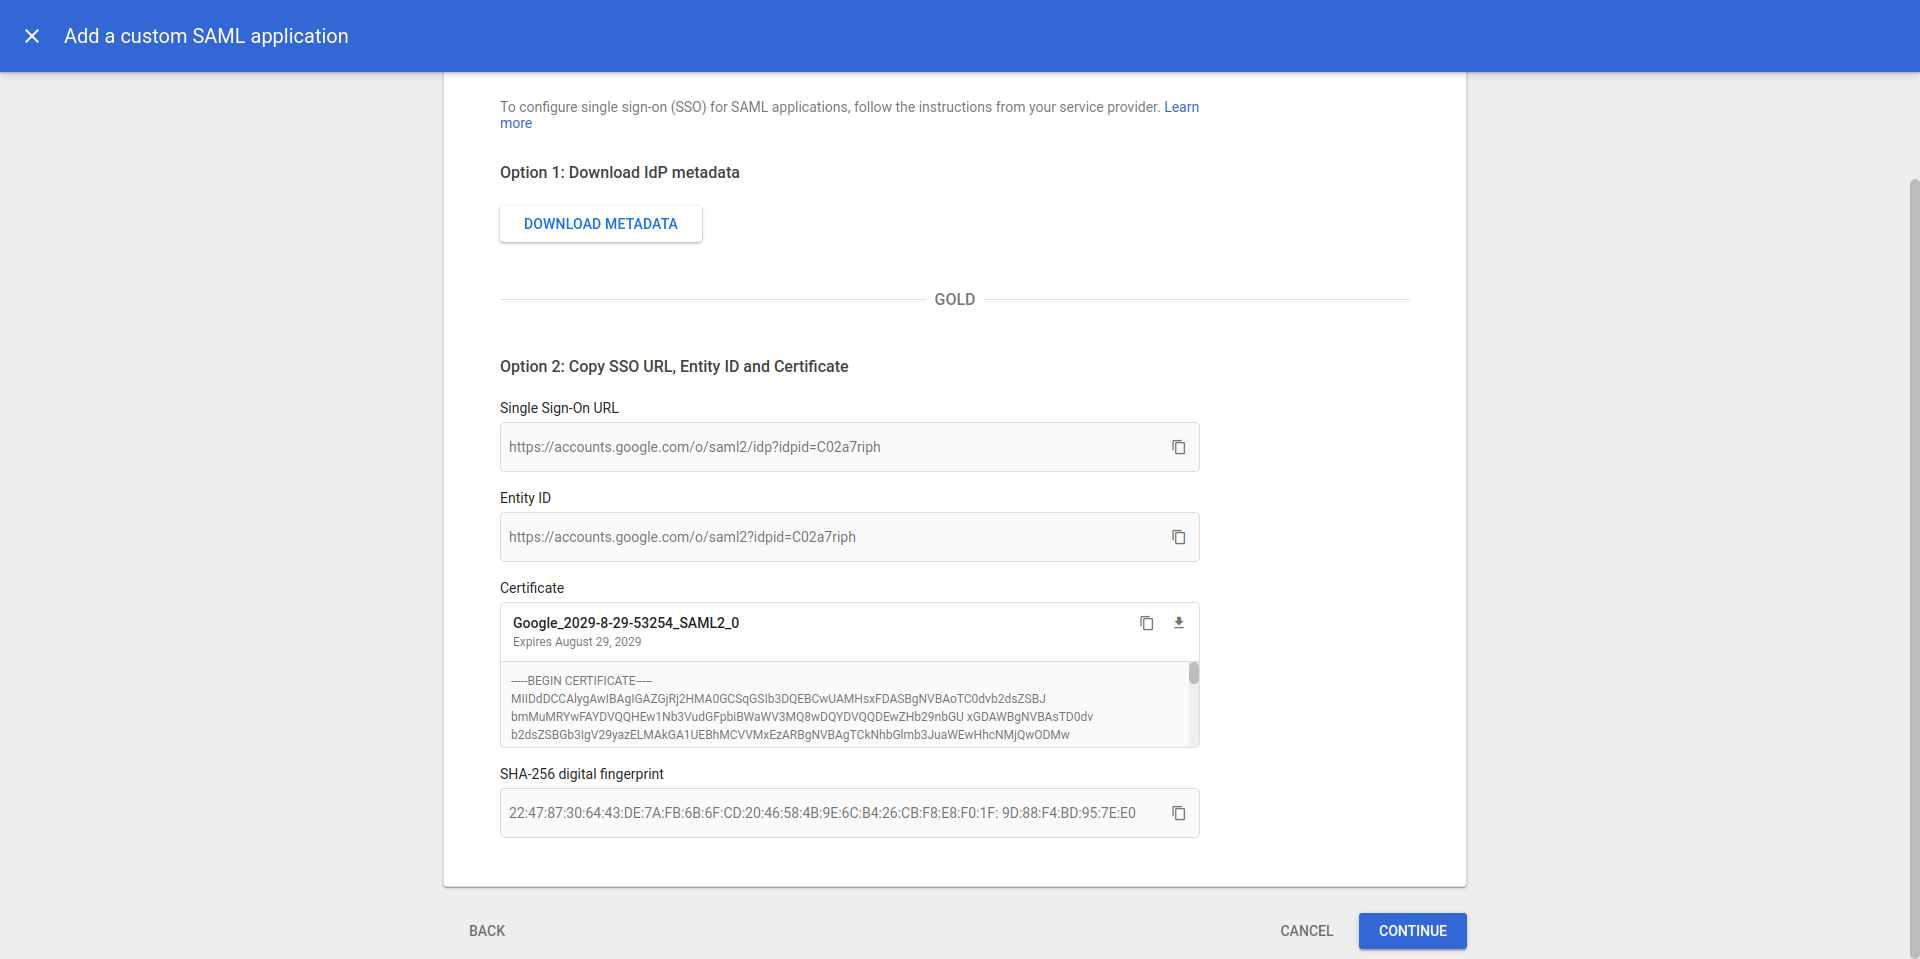Go back with the BACK button

[x=487, y=931]
